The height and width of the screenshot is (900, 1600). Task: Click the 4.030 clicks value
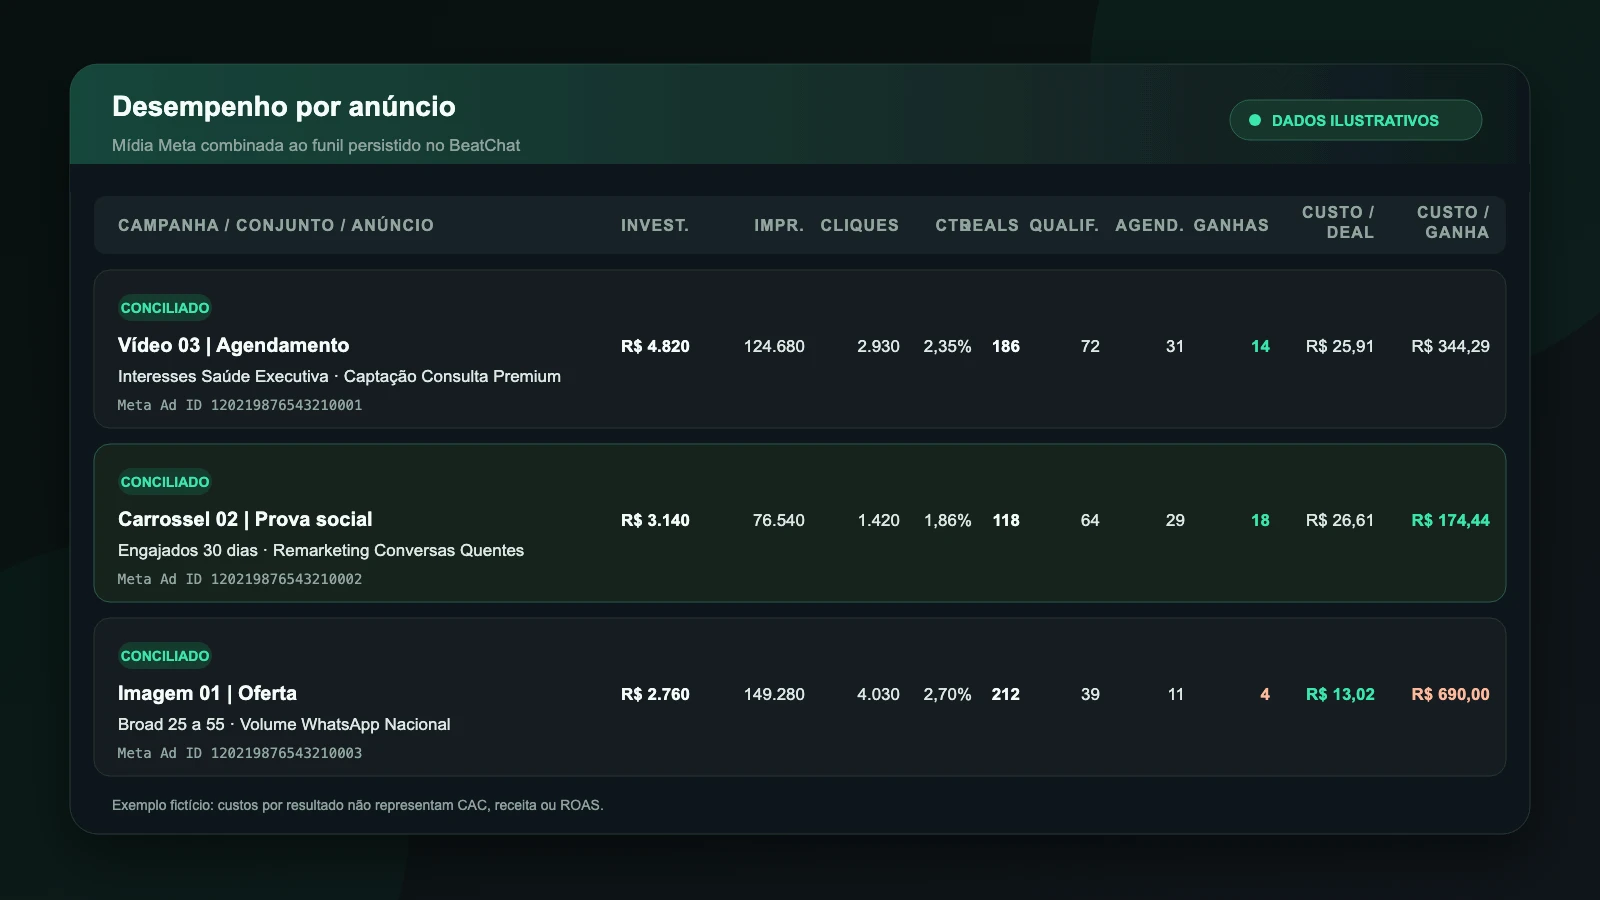[878, 694]
